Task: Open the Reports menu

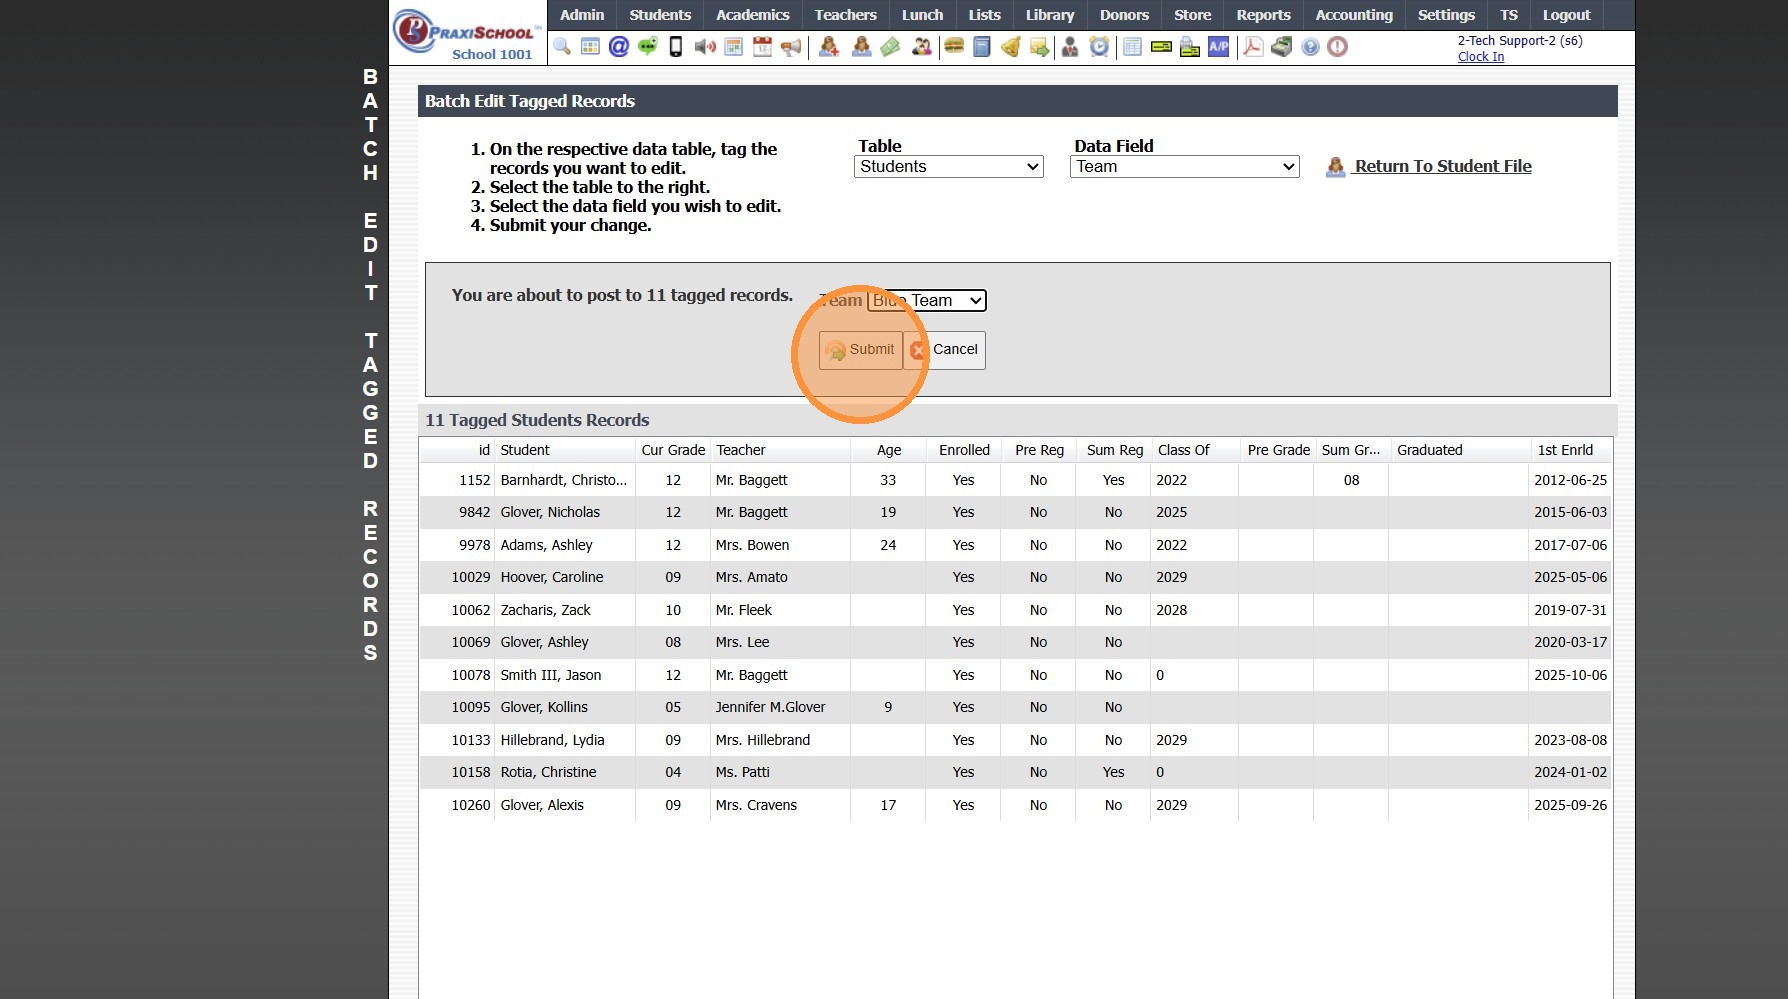Action: point(1263,15)
